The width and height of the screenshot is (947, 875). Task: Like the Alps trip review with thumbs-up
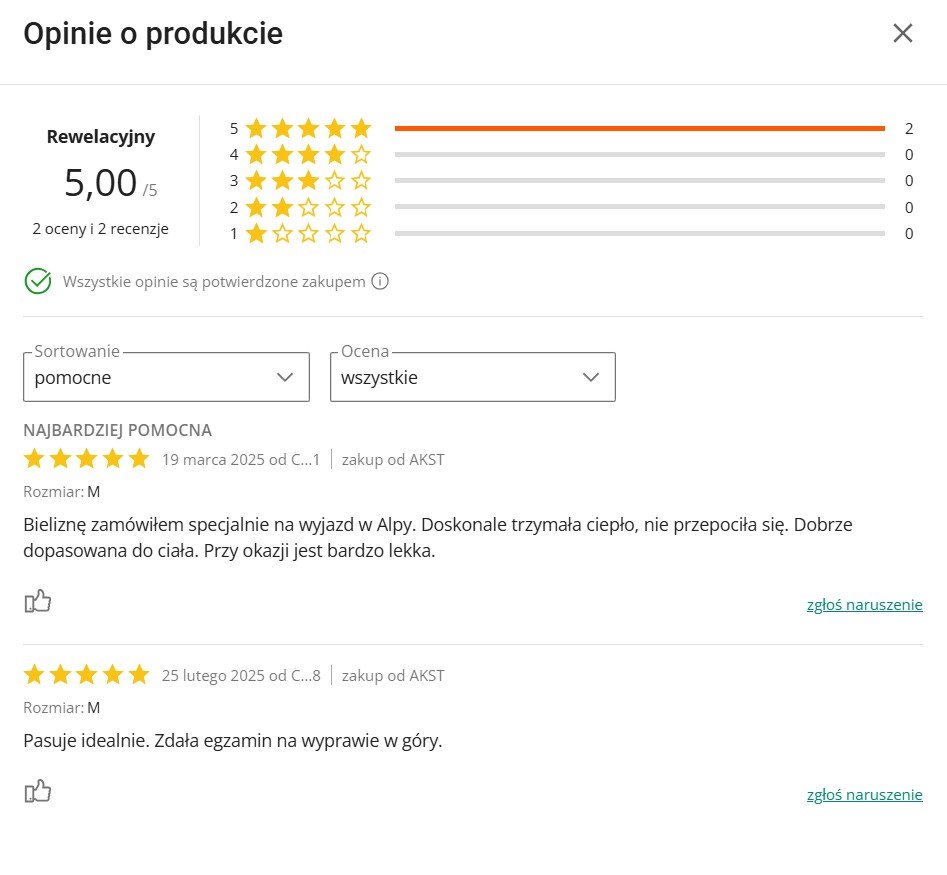pos(38,601)
